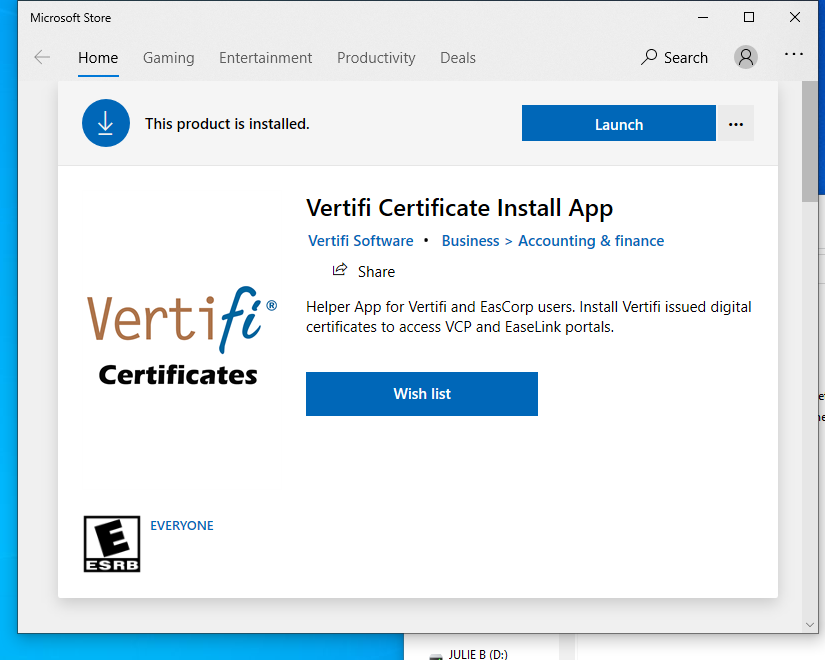This screenshot has width=825, height=660.
Task: Share this app
Action: [364, 271]
